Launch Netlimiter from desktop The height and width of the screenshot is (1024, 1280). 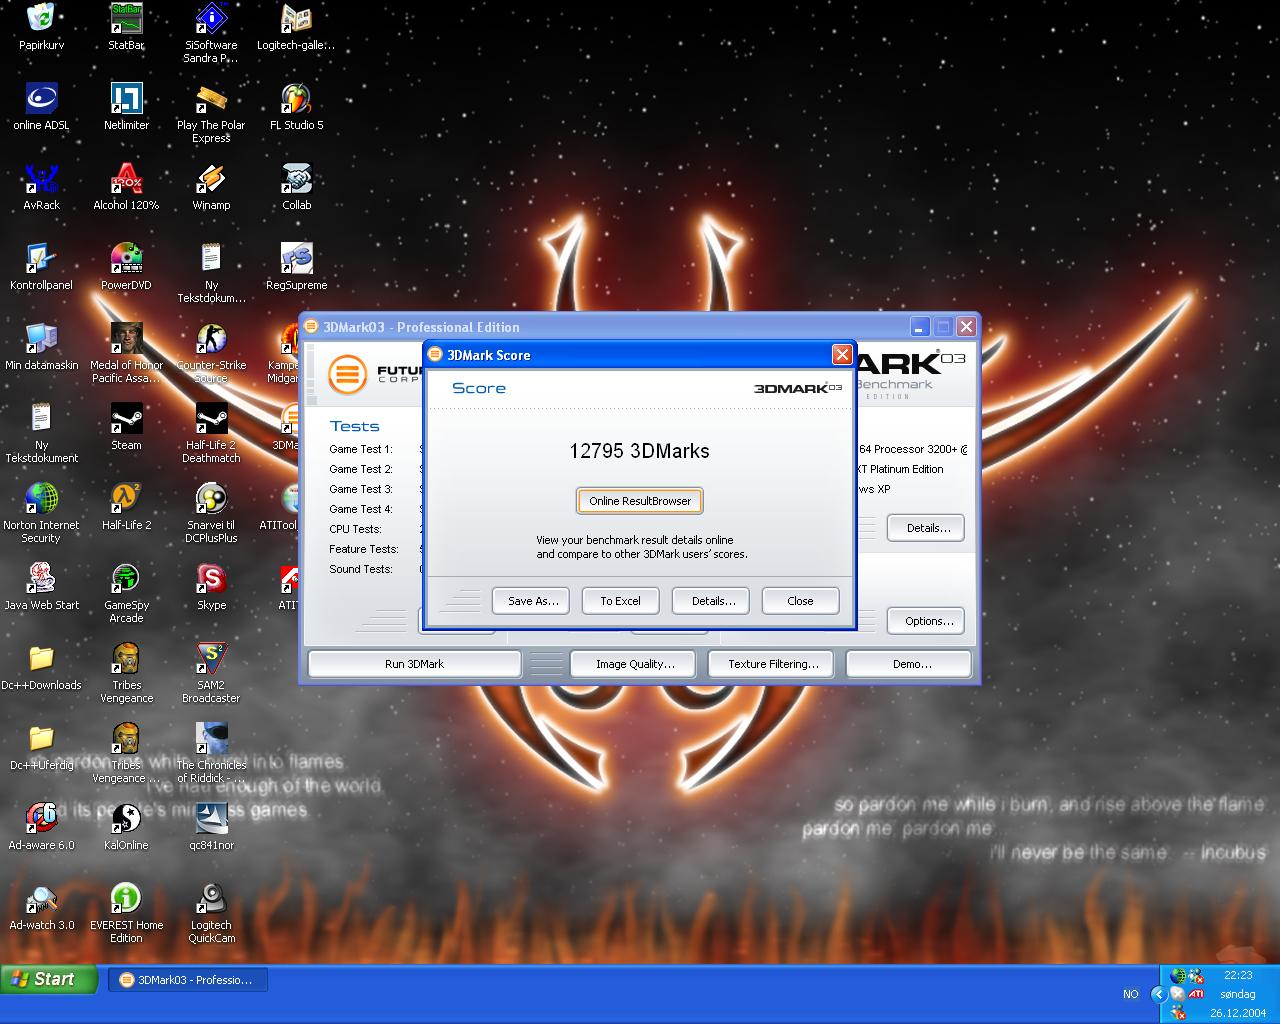point(126,106)
